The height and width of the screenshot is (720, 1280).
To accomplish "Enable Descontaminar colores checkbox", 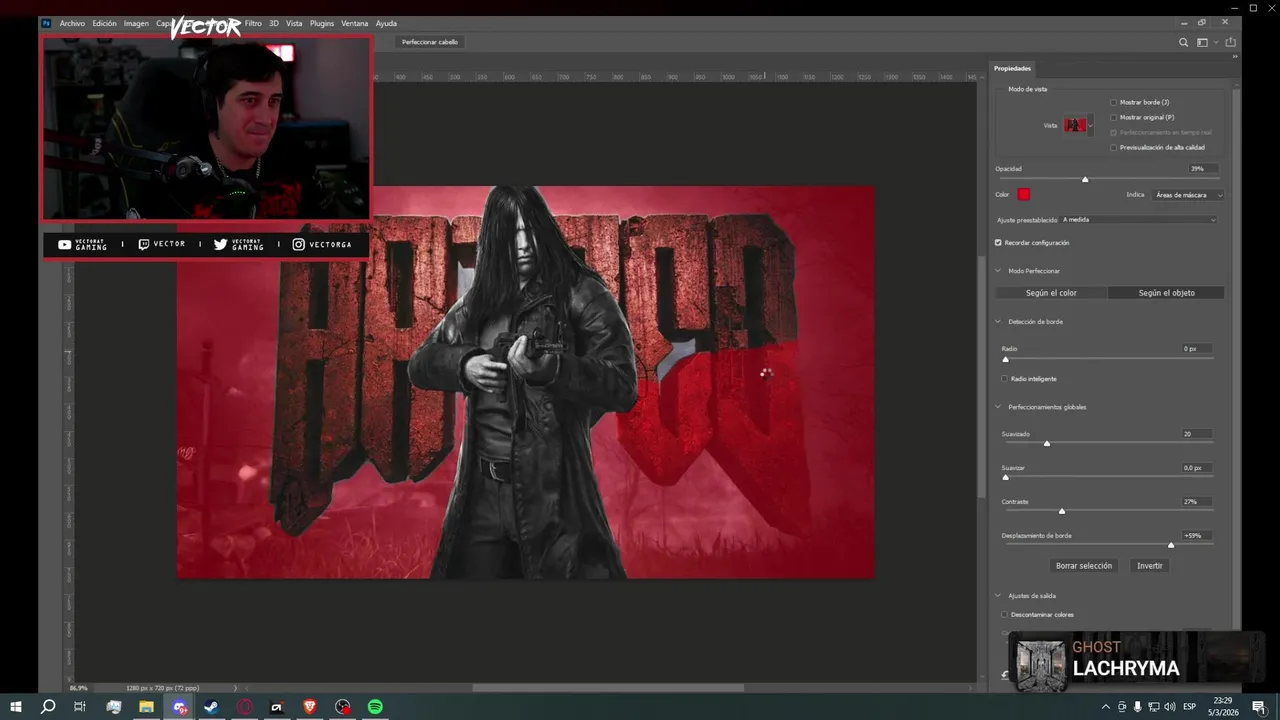I will point(1004,614).
